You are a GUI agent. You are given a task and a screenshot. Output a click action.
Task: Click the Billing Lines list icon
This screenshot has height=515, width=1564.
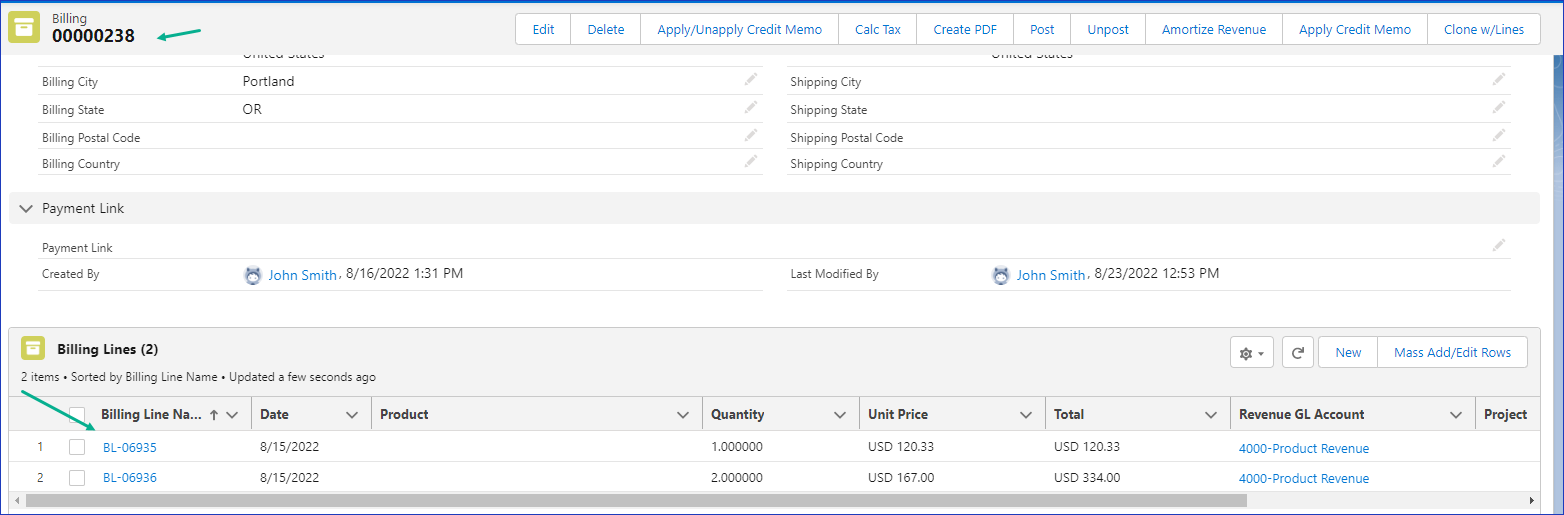(x=34, y=349)
